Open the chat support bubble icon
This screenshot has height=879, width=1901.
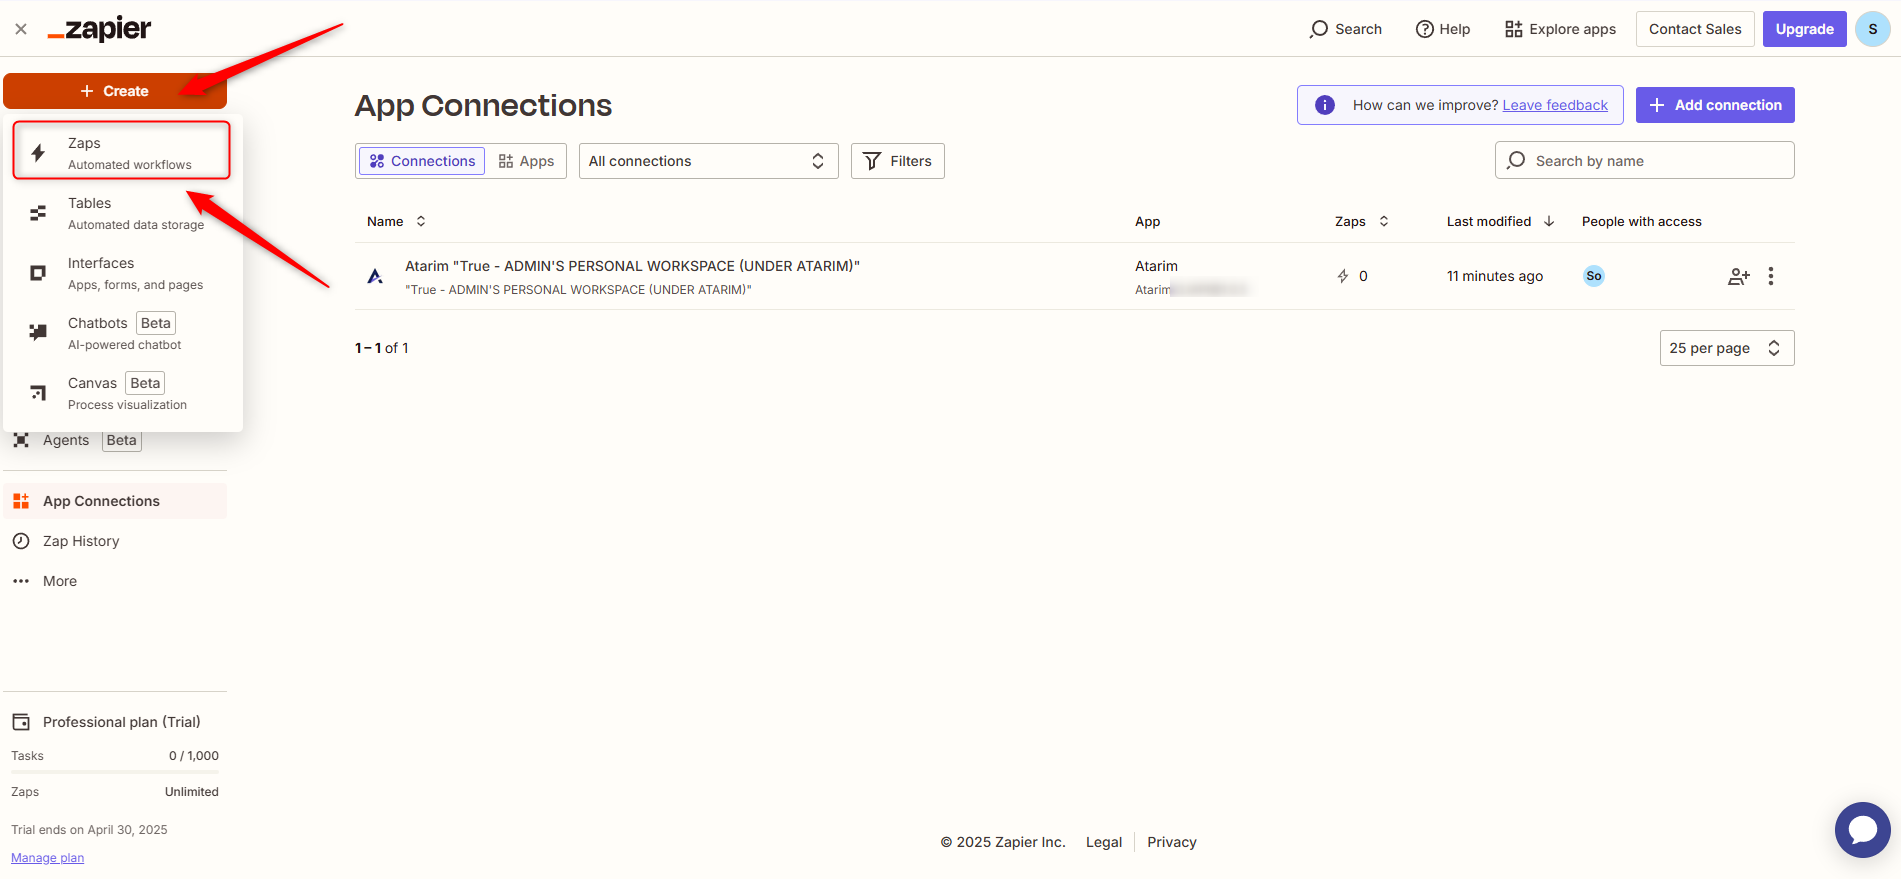[1862, 830]
